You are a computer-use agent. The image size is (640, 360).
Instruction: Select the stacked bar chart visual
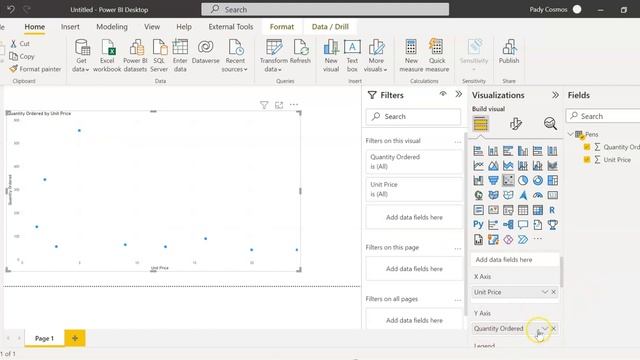478,151
